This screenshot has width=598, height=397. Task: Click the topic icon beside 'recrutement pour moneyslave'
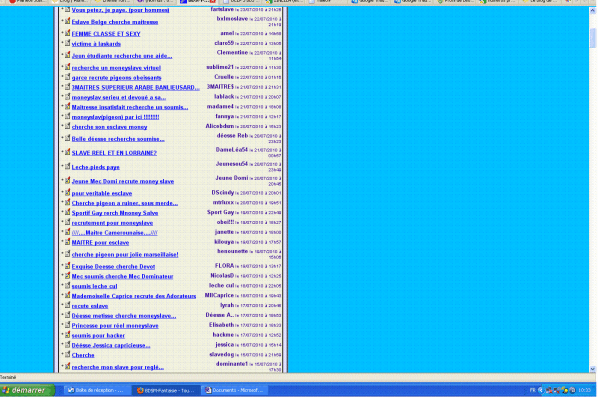68,222
